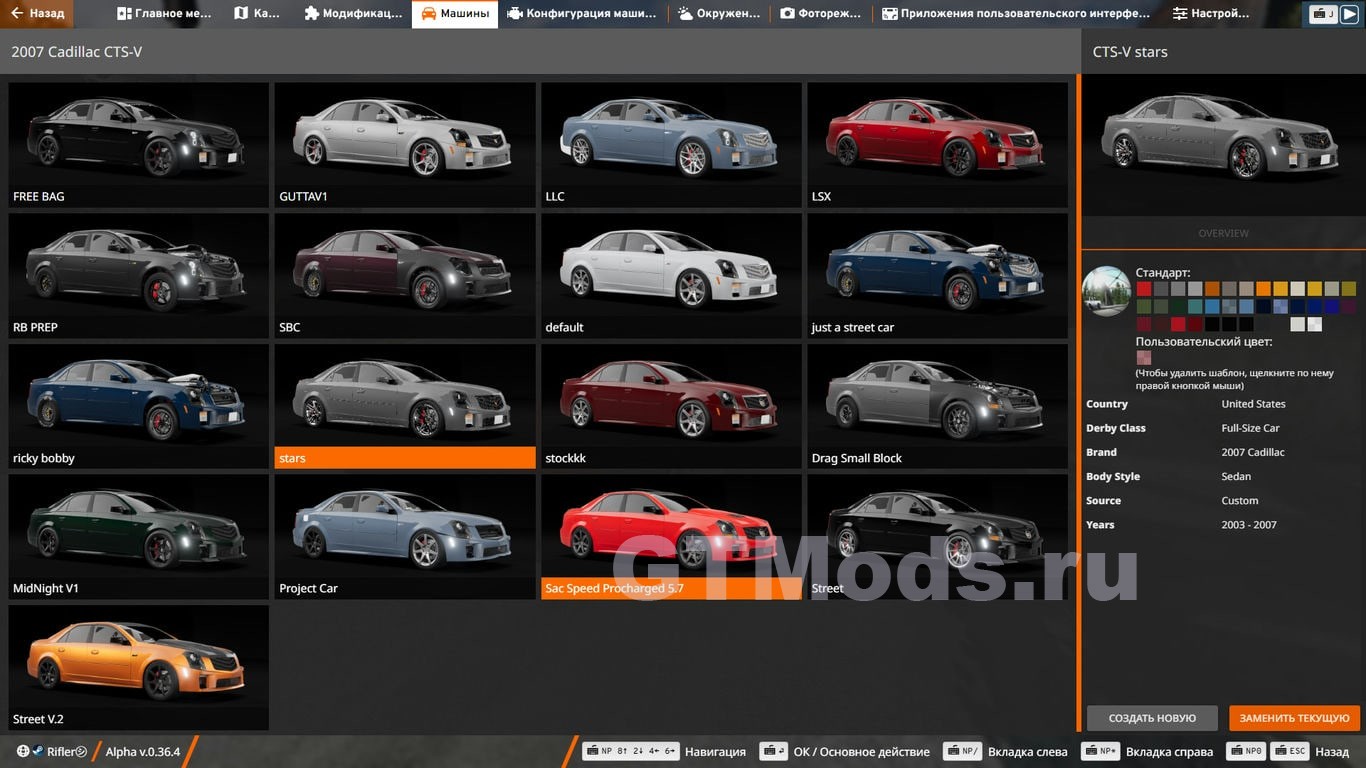This screenshot has height=768, width=1366.
Task: Click the OK / Основное действие key icon
Action: (x=773, y=751)
